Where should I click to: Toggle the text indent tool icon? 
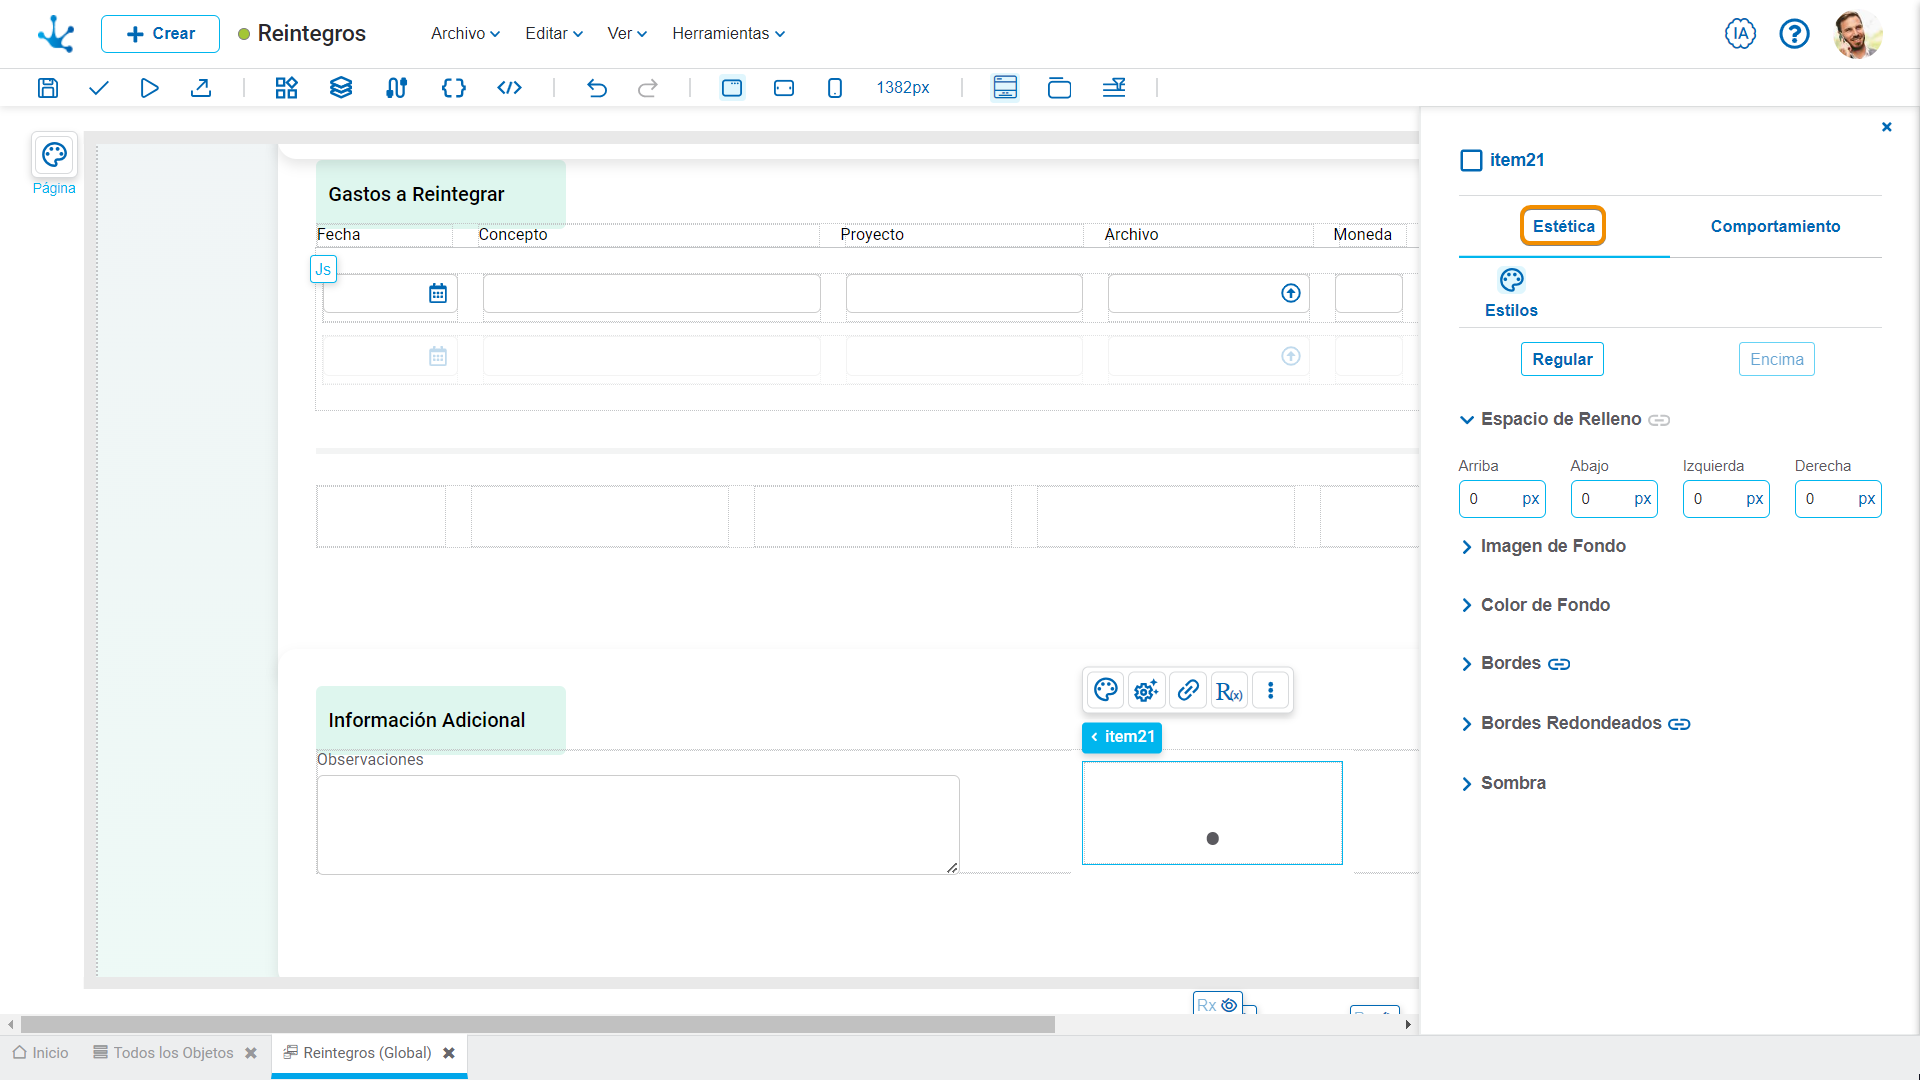point(1114,88)
